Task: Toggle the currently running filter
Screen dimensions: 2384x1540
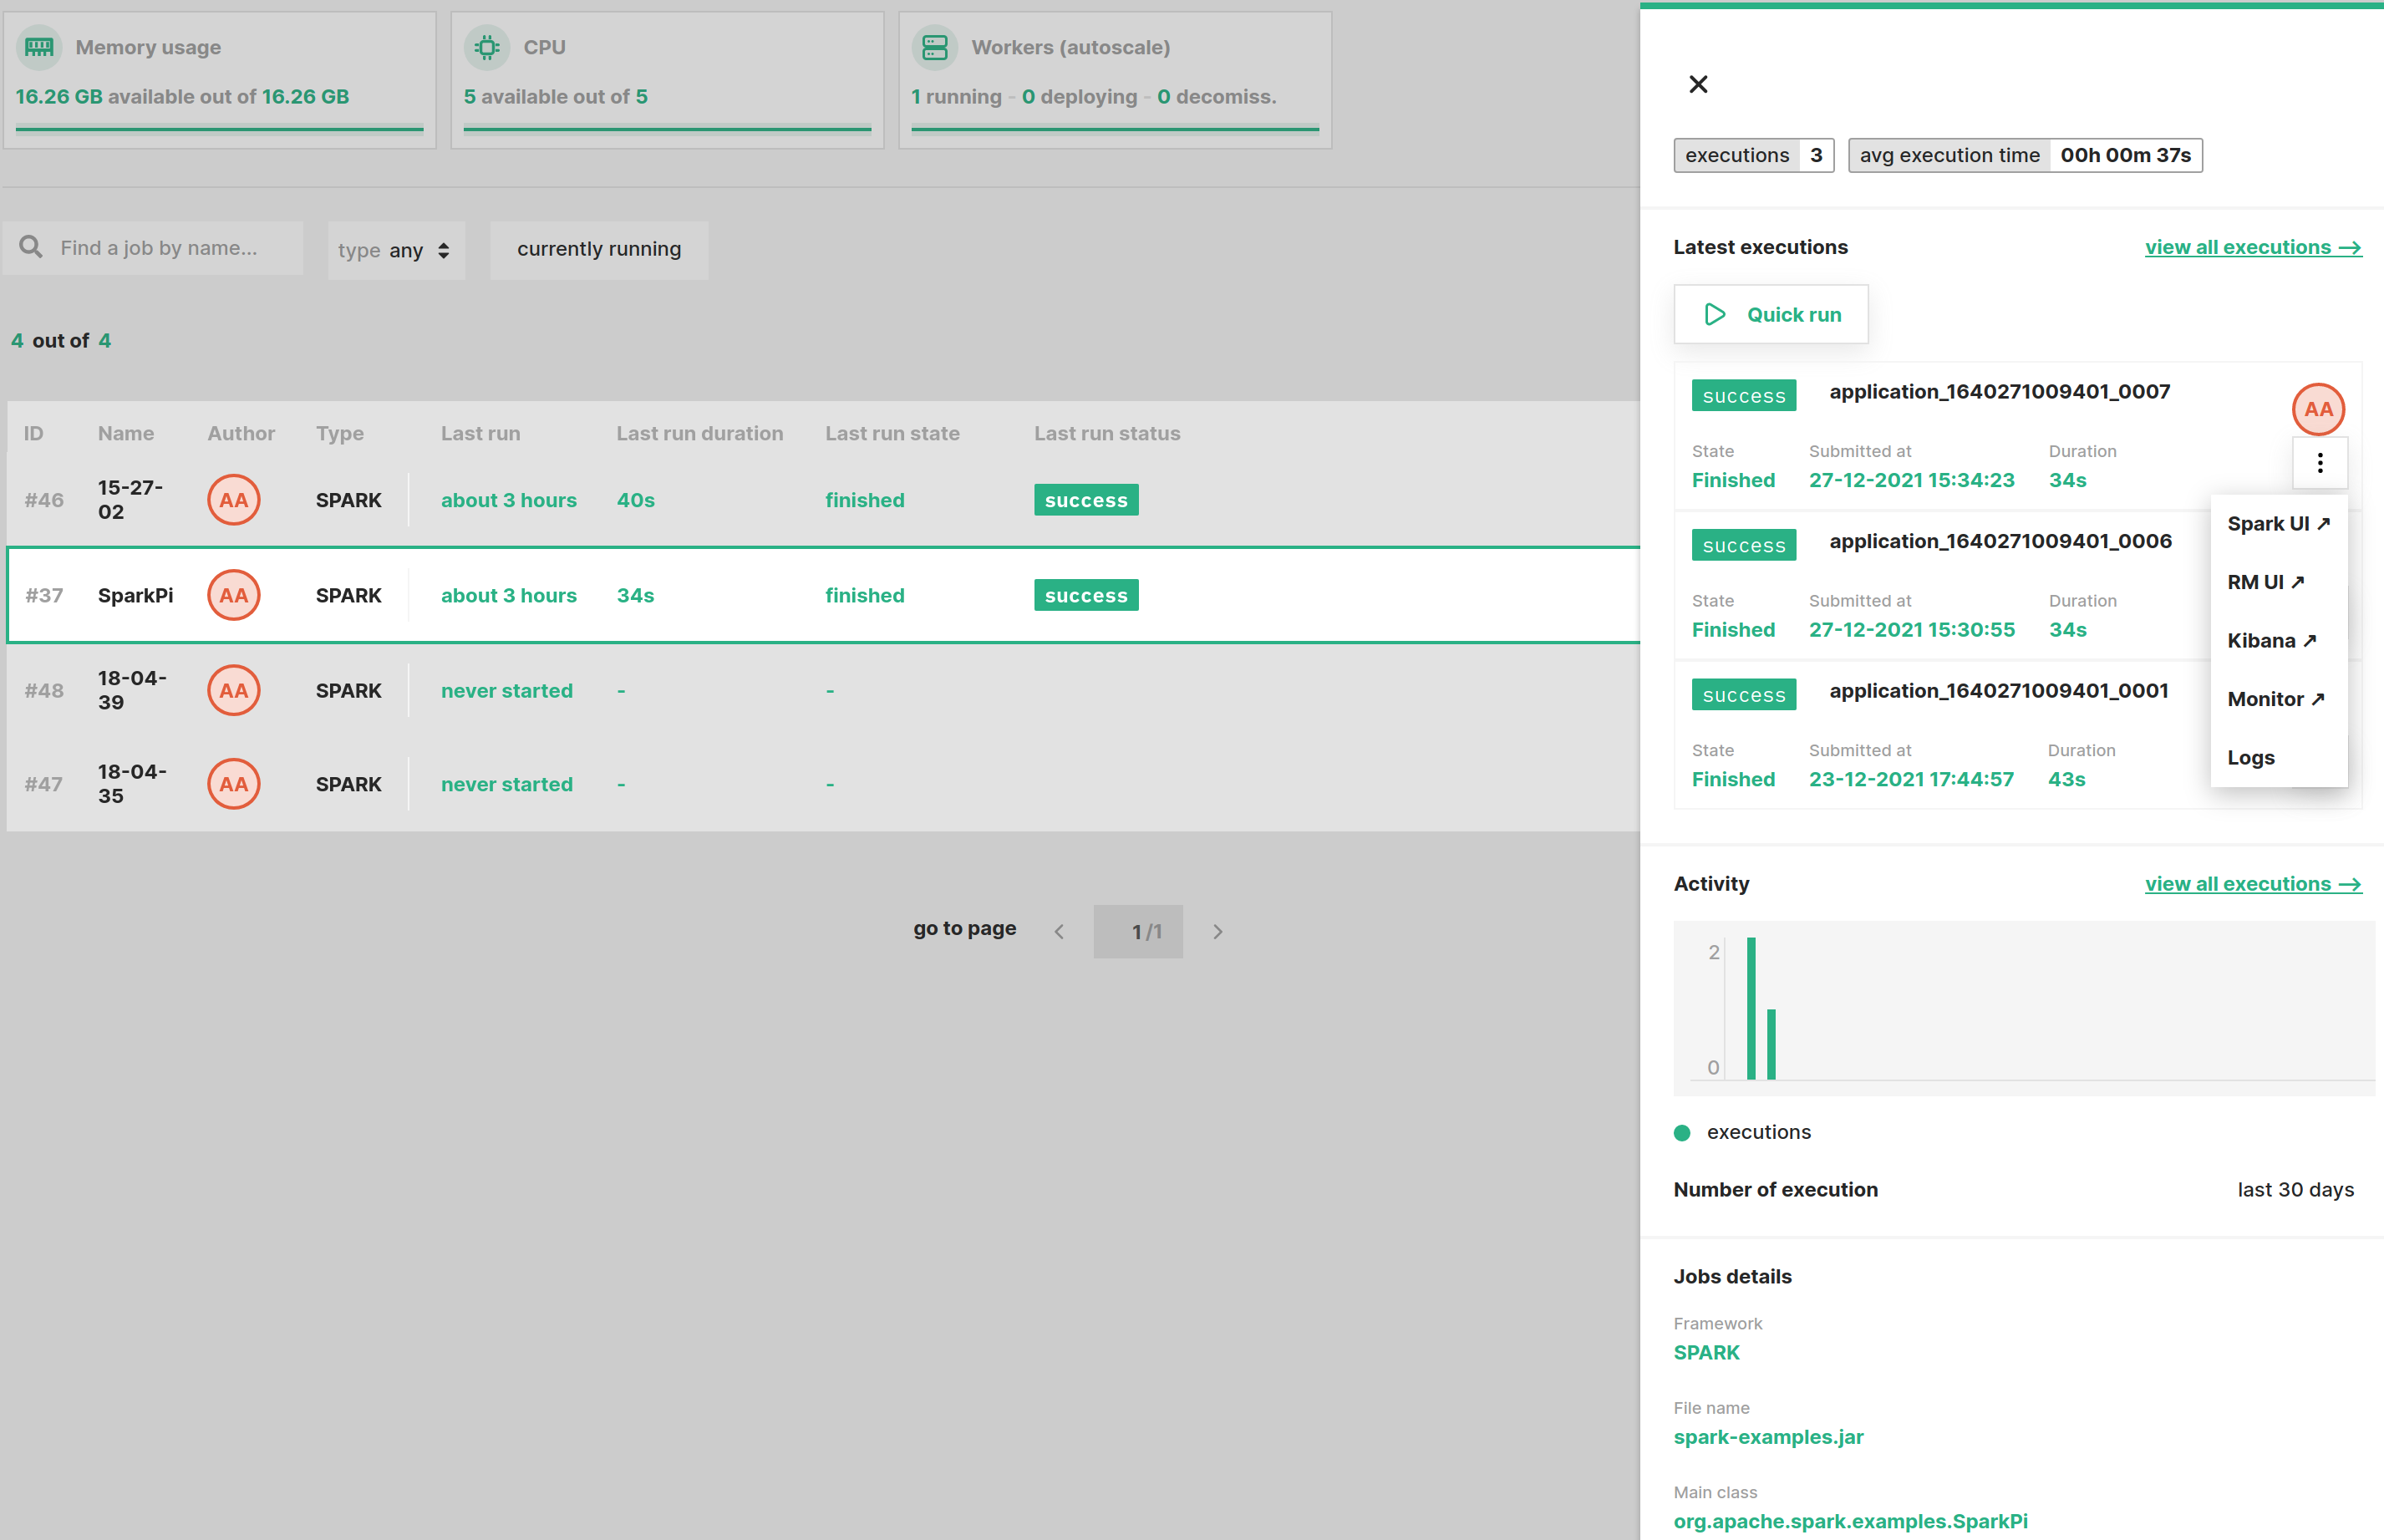Action: coord(599,249)
